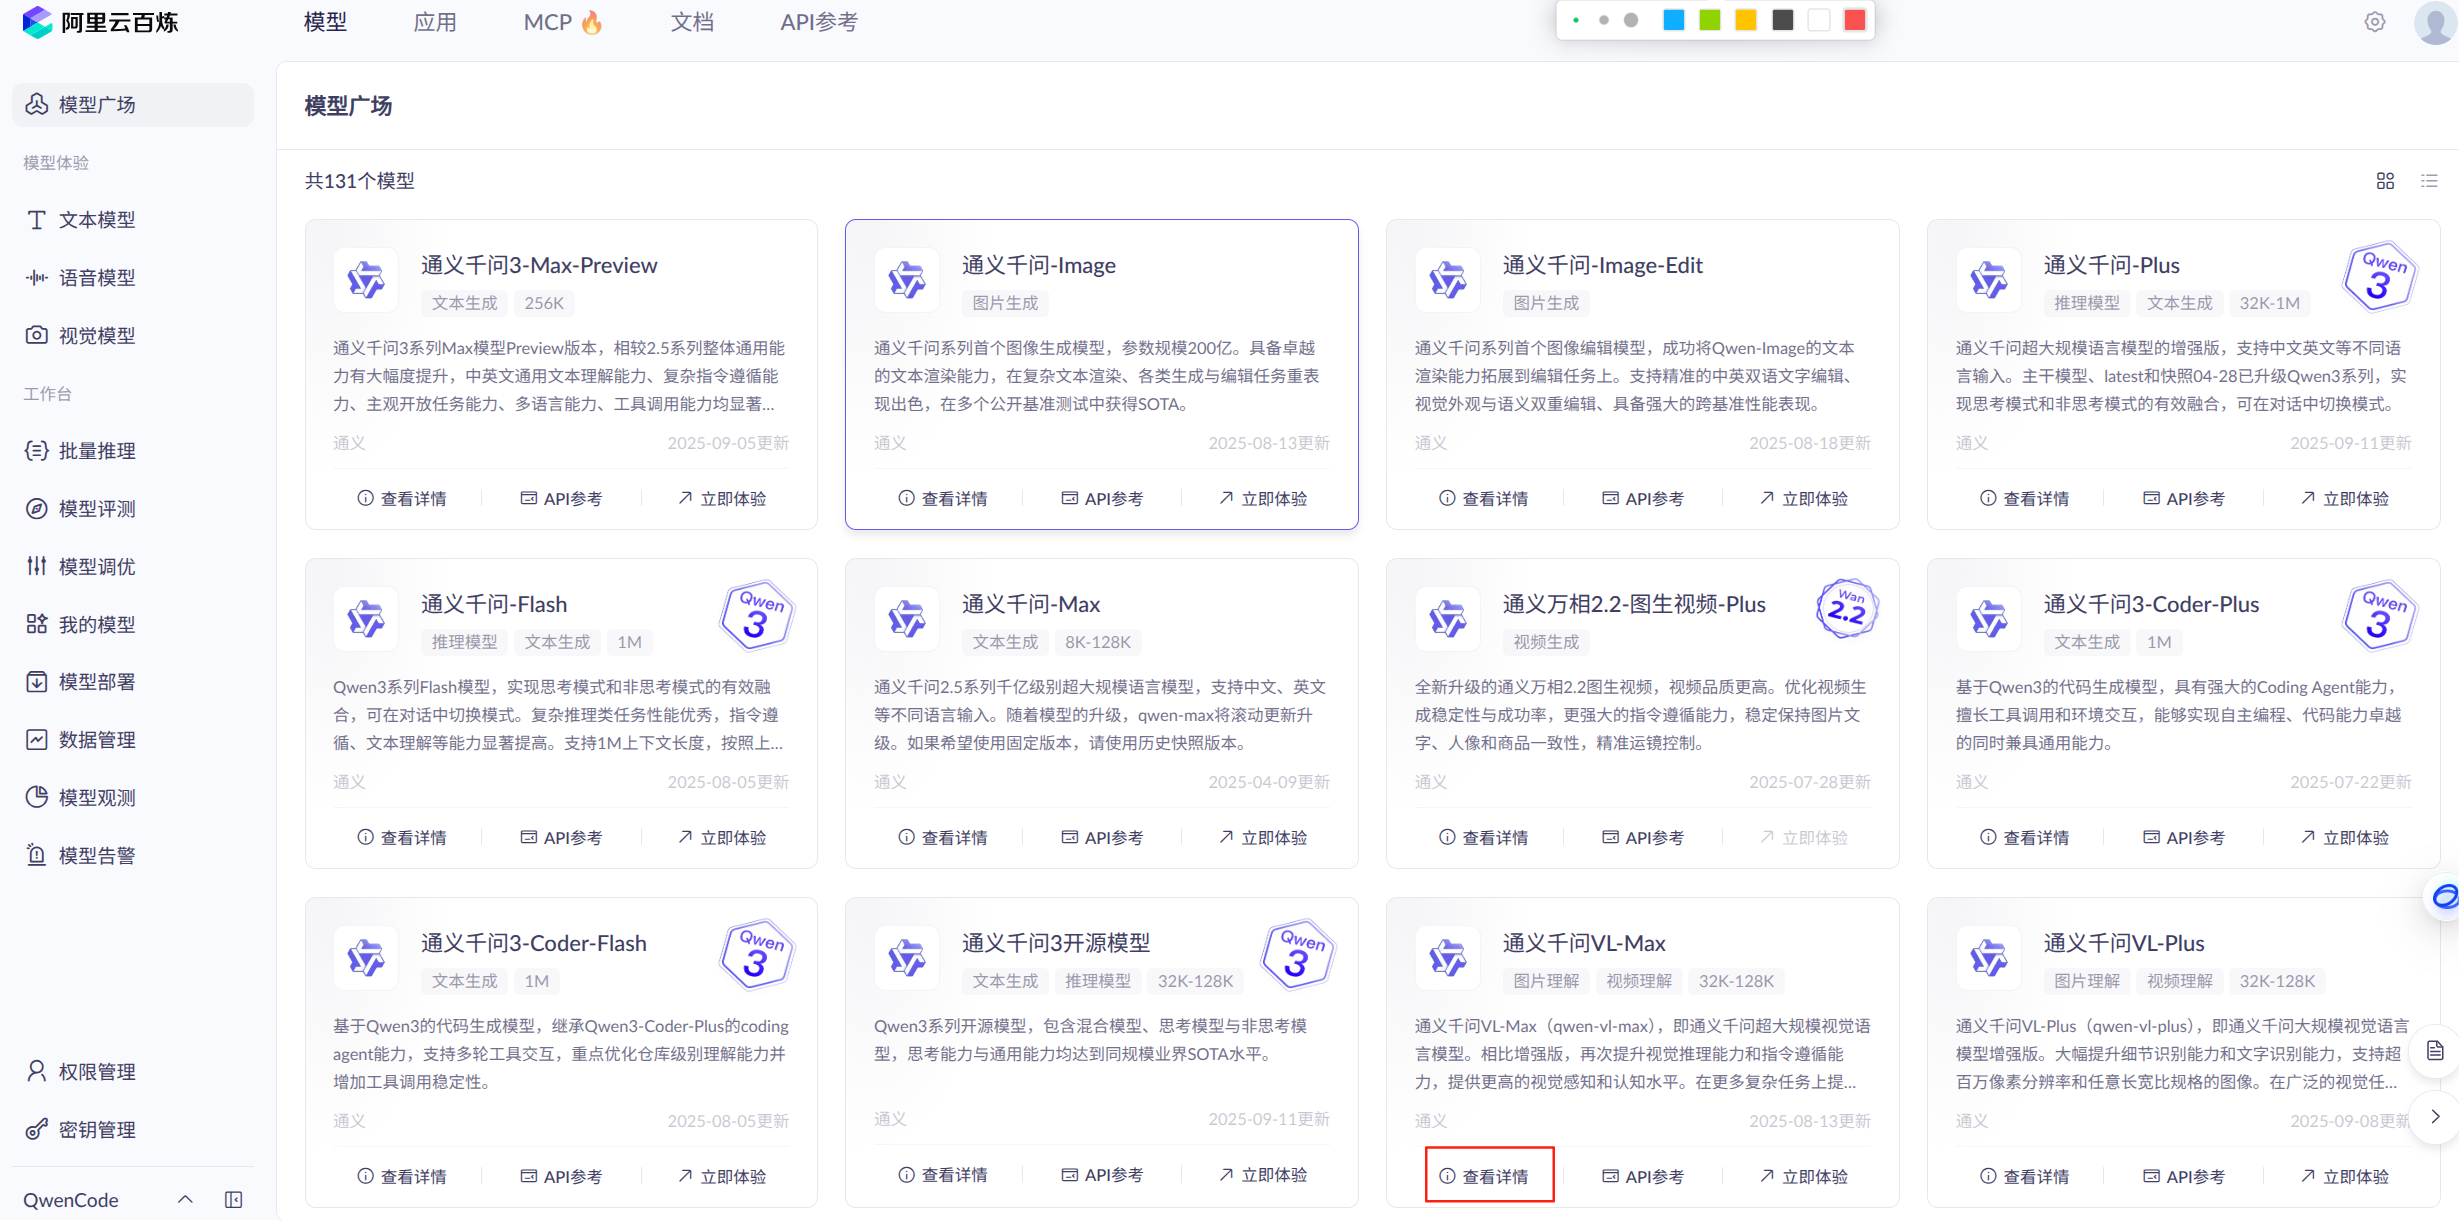The image size is (2459, 1220).
Task: Click the 通义千问-Plus model logo icon
Action: 1988,279
